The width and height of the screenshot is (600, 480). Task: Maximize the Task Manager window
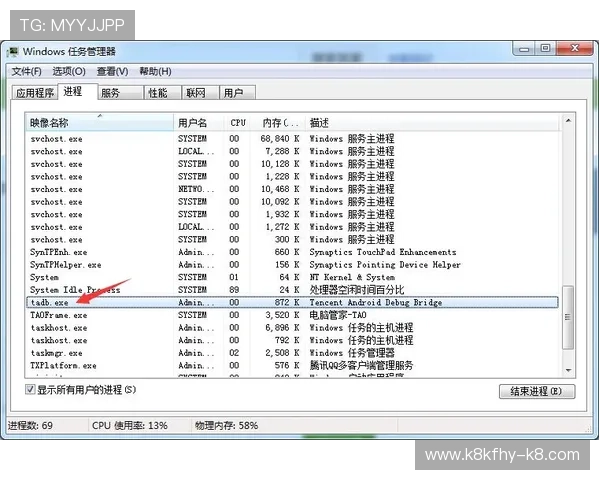pyautogui.click(x=546, y=49)
